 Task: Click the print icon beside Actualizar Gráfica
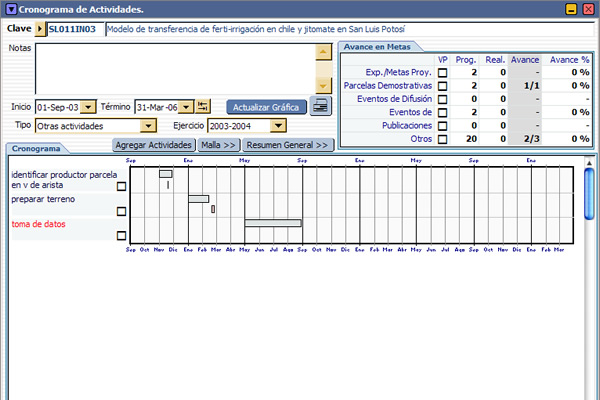320,106
